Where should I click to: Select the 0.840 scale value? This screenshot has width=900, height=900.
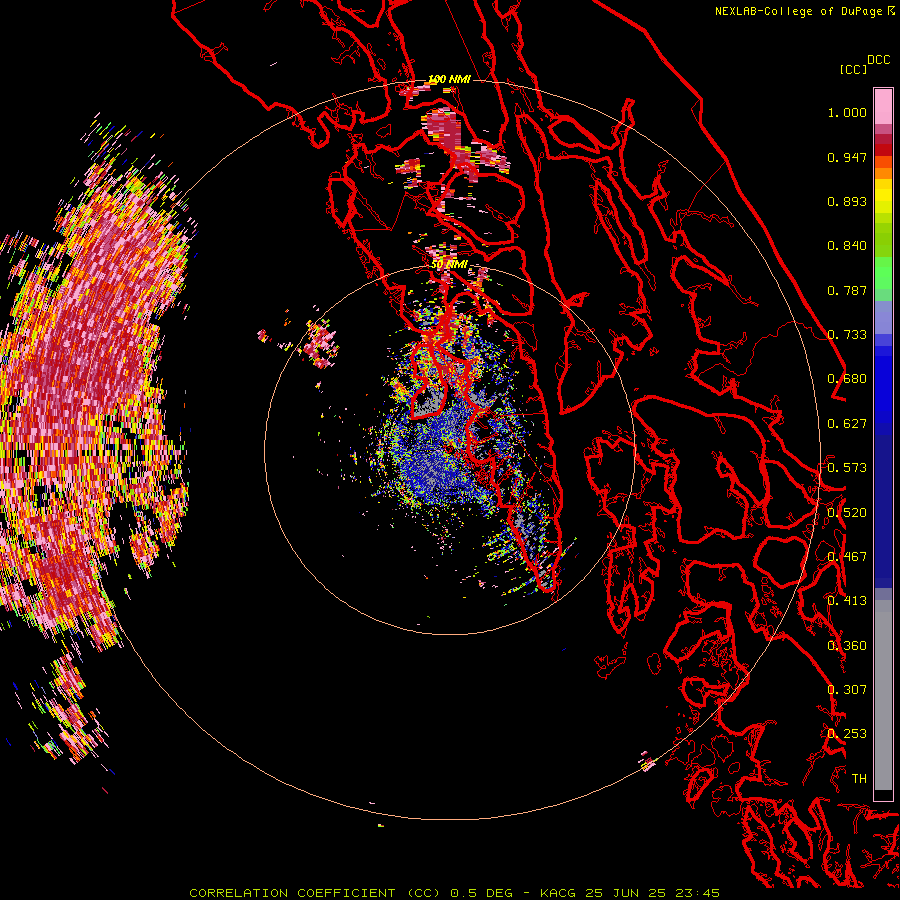pyautogui.click(x=847, y=246)
